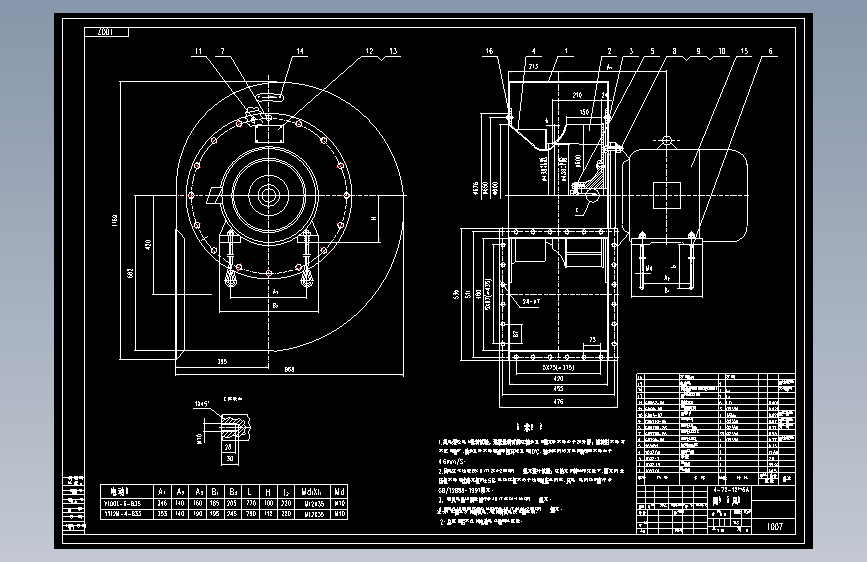867x562 pixels.
Task: Select part callout number 15
Action: click(744, 51)
